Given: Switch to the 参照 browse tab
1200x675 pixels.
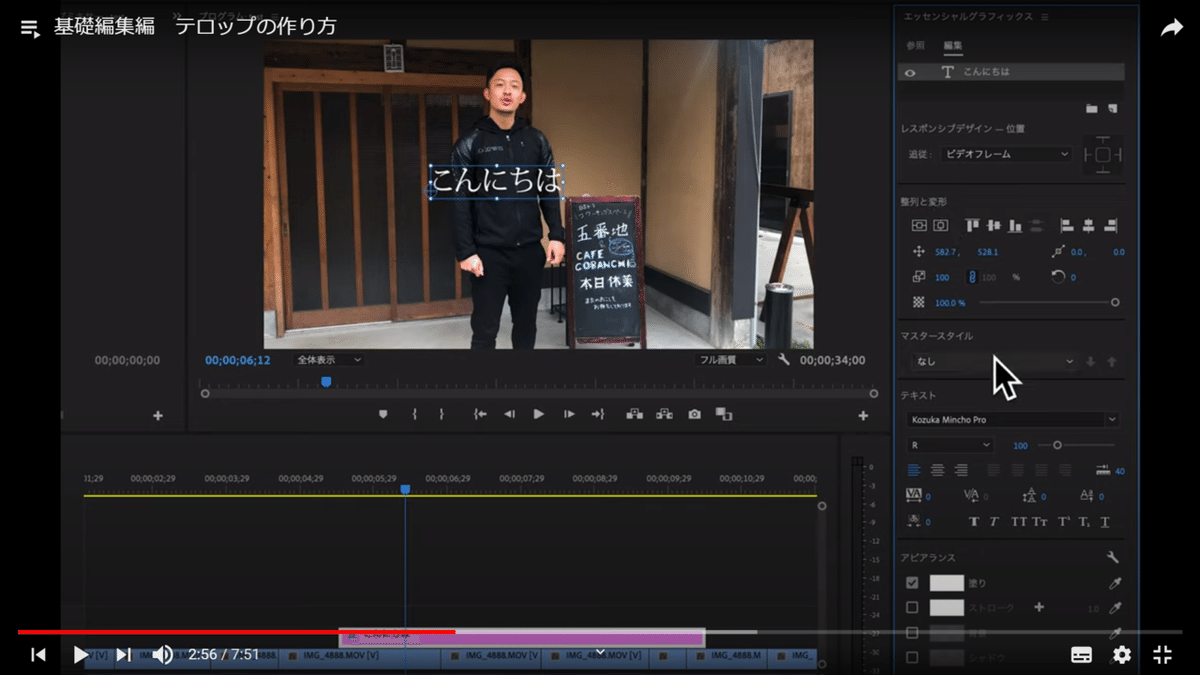Looking at the screenshot, I should coord(915,45).
